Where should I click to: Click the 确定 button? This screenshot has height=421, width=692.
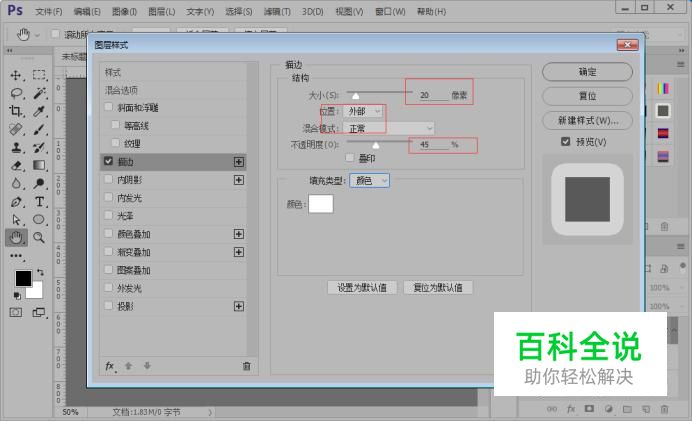587,72
